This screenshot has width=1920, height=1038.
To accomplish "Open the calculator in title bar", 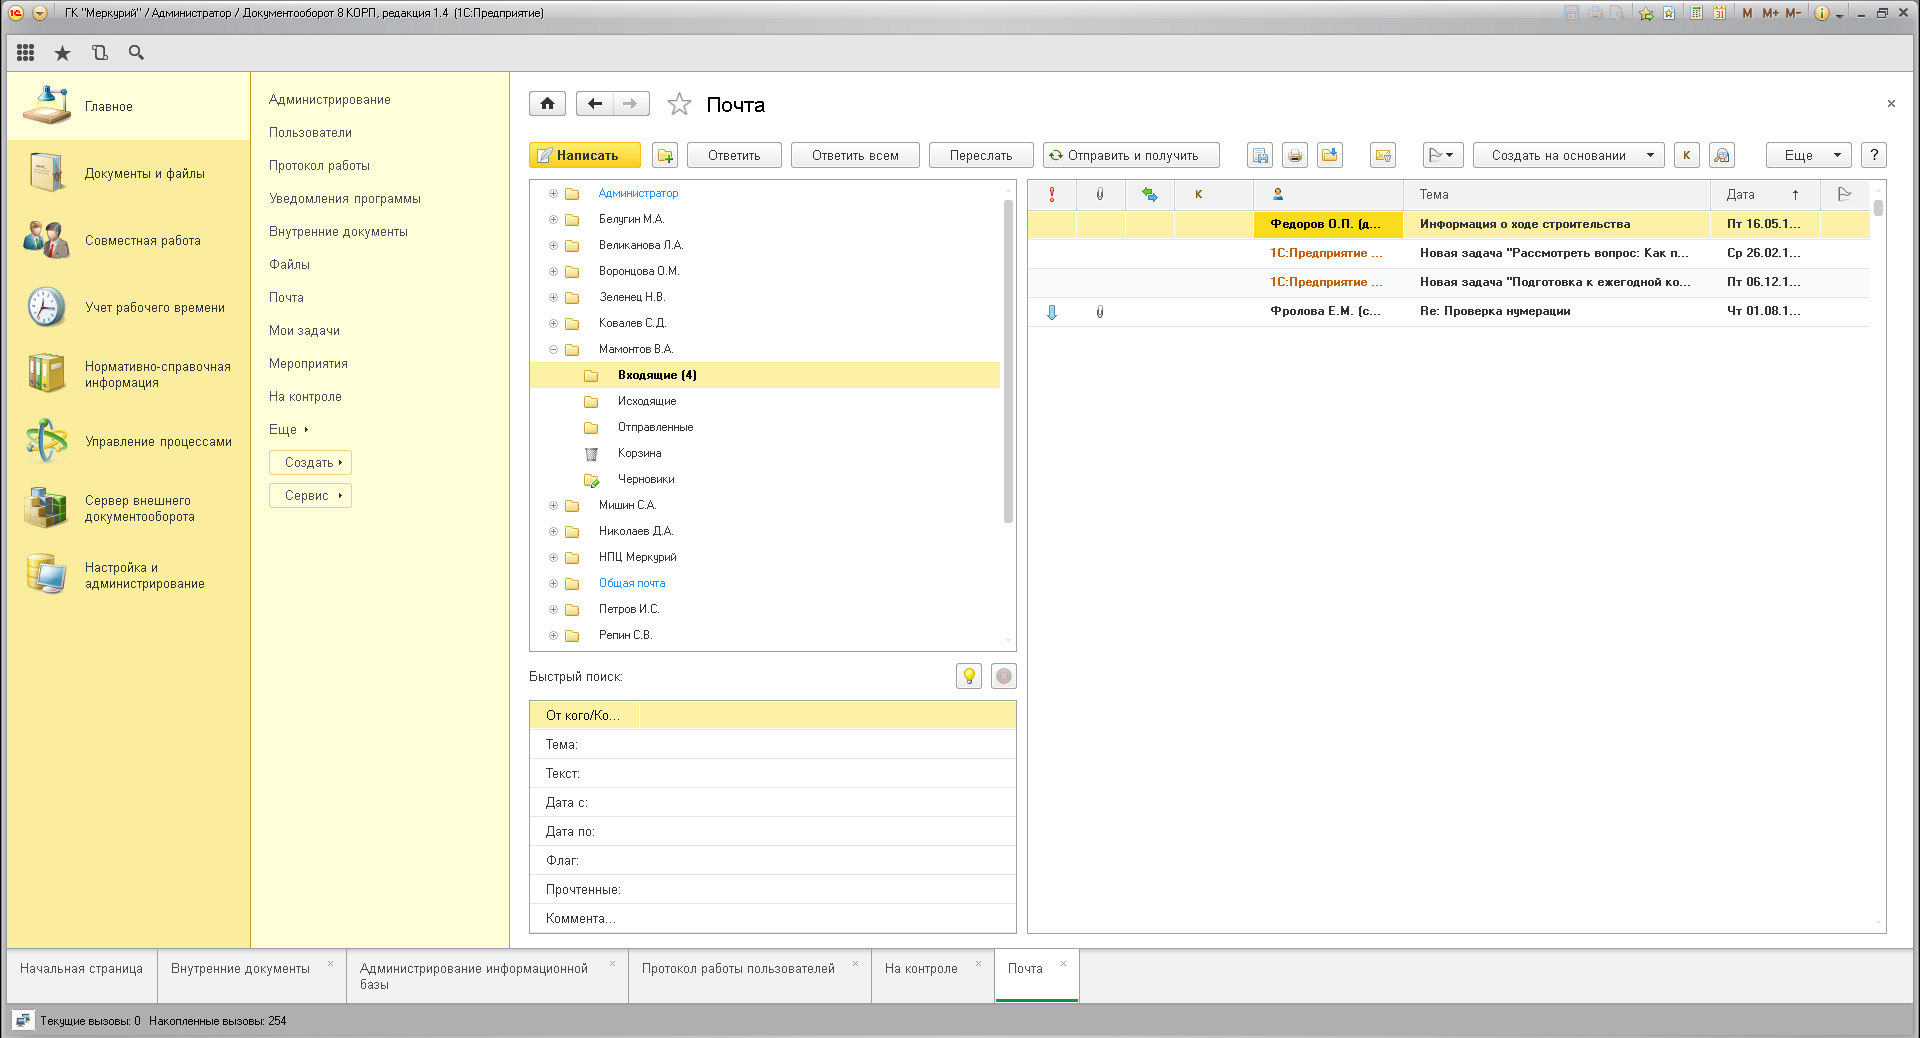I will [1697, 13].
